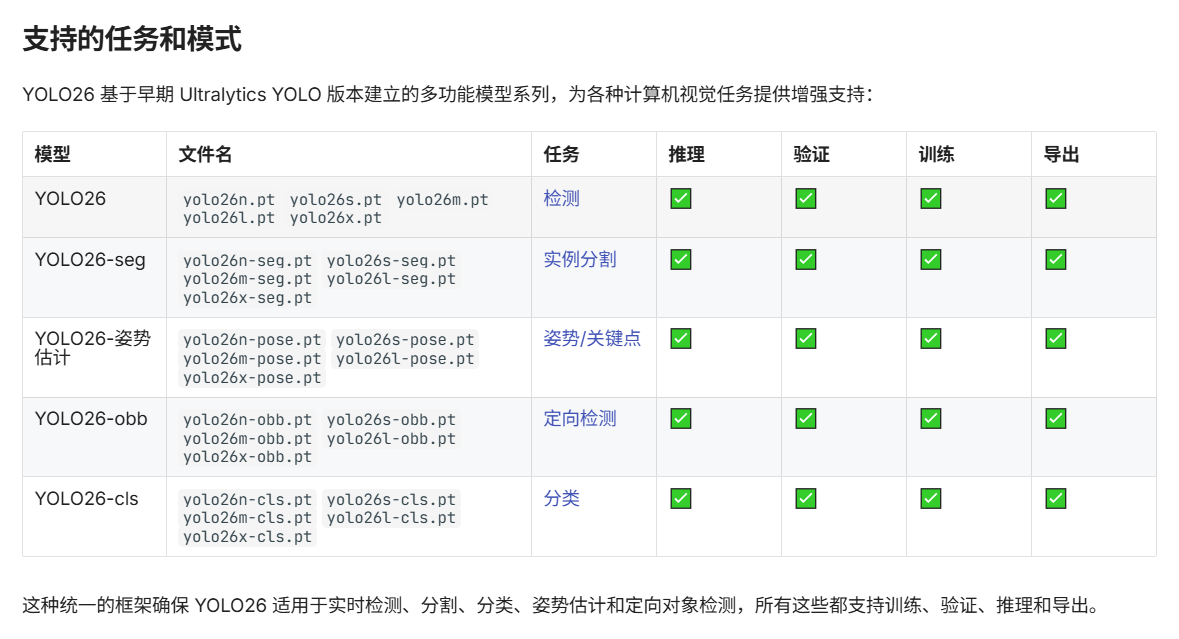Click the yolo26n-seg.pt file name
Viewport: 1179px width, 639px height.
247,261
